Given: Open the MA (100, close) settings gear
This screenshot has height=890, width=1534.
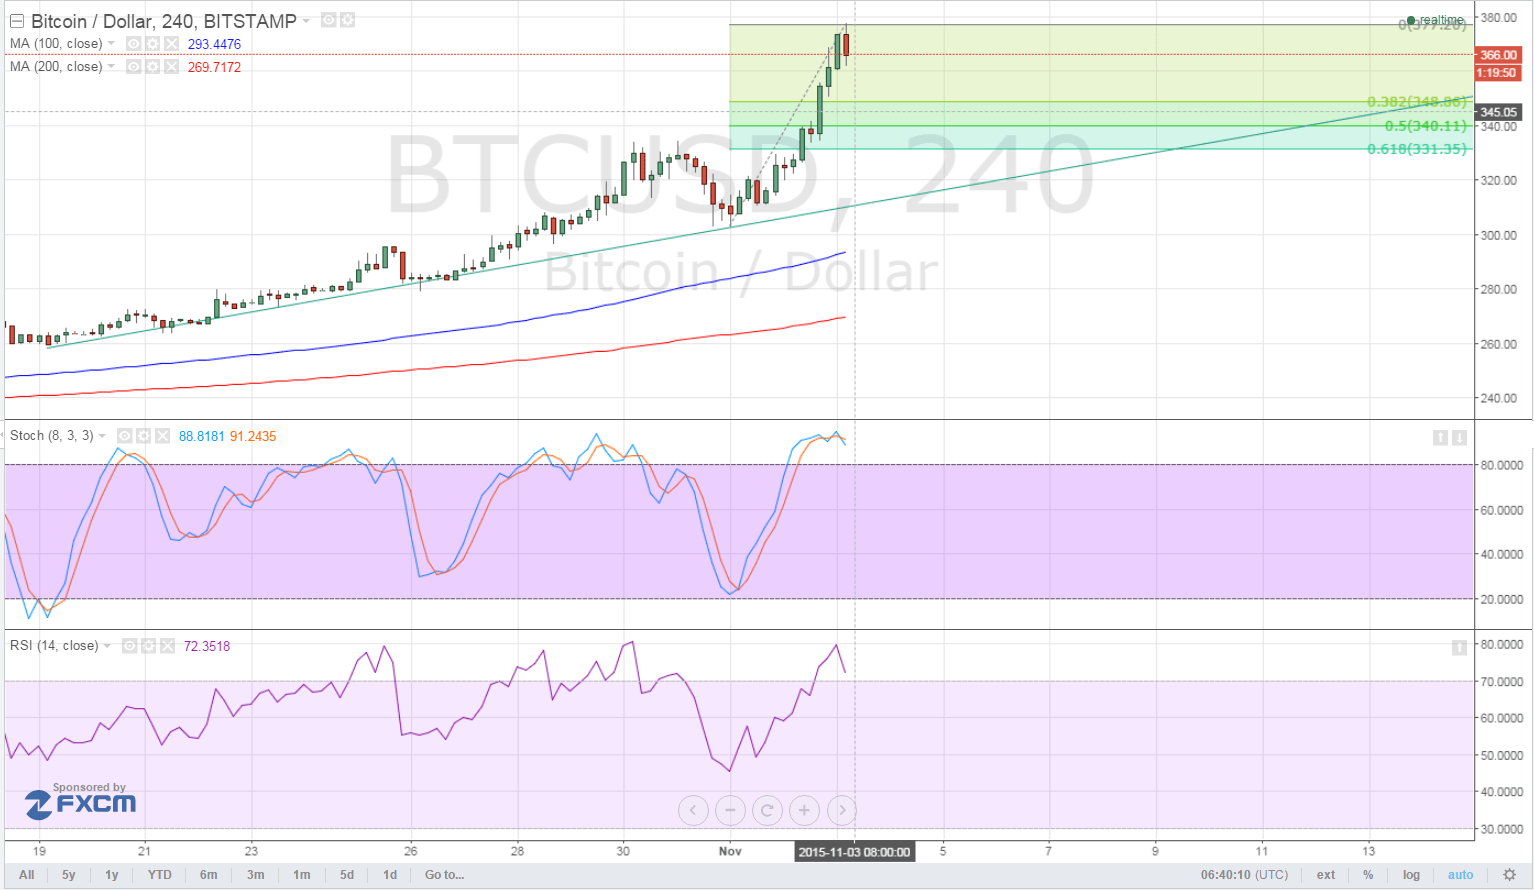Looking at the screenshot, I should point(152,43).
